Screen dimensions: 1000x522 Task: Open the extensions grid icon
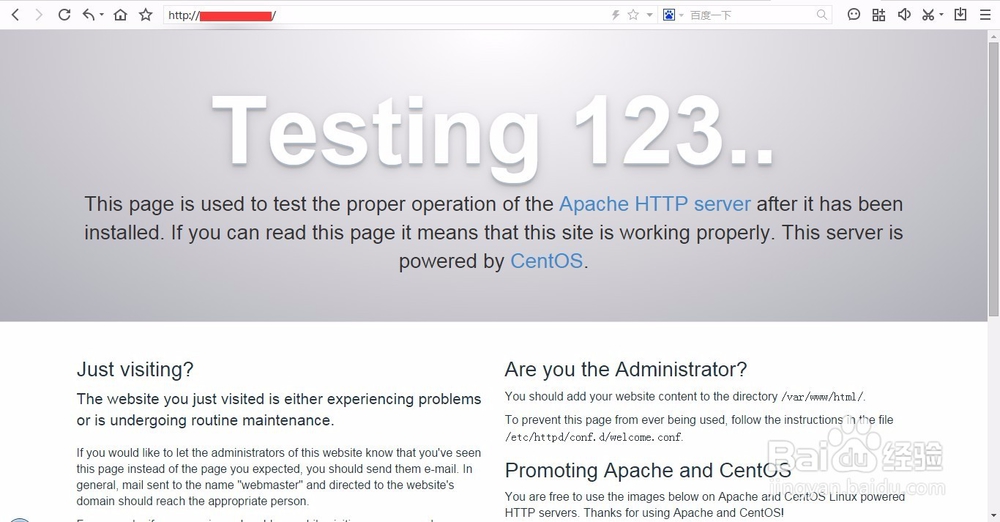click(879, 15)
